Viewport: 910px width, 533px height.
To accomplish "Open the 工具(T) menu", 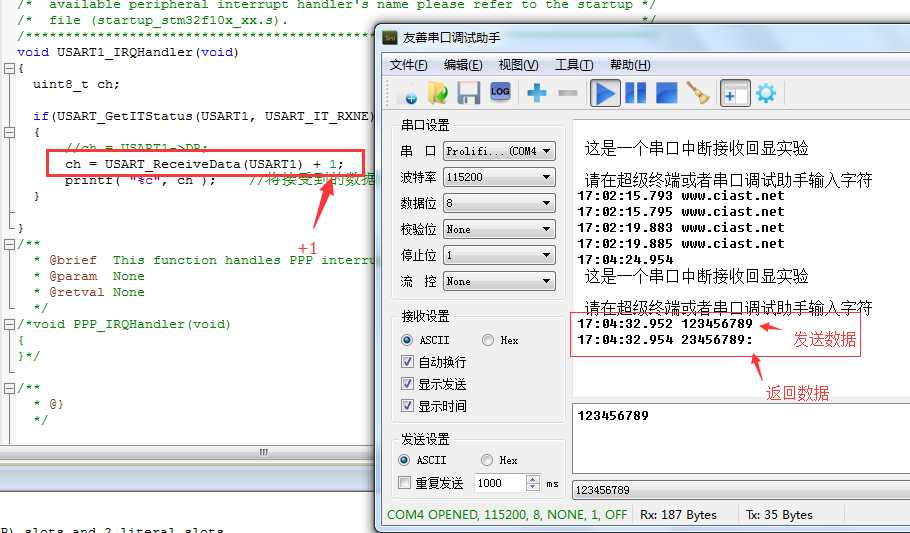I will (573, 65).
